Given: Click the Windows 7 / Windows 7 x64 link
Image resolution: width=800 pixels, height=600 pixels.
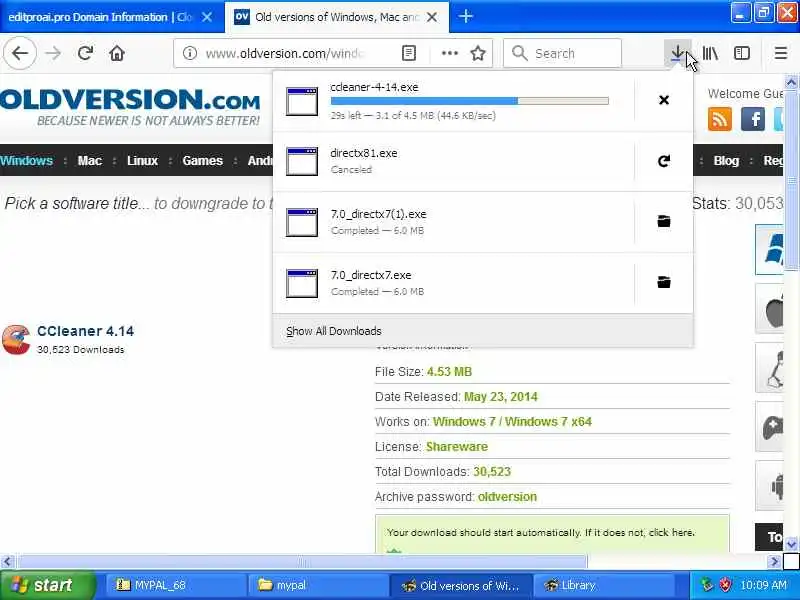Looking at the screenshot, I should (x=512, y=422).
